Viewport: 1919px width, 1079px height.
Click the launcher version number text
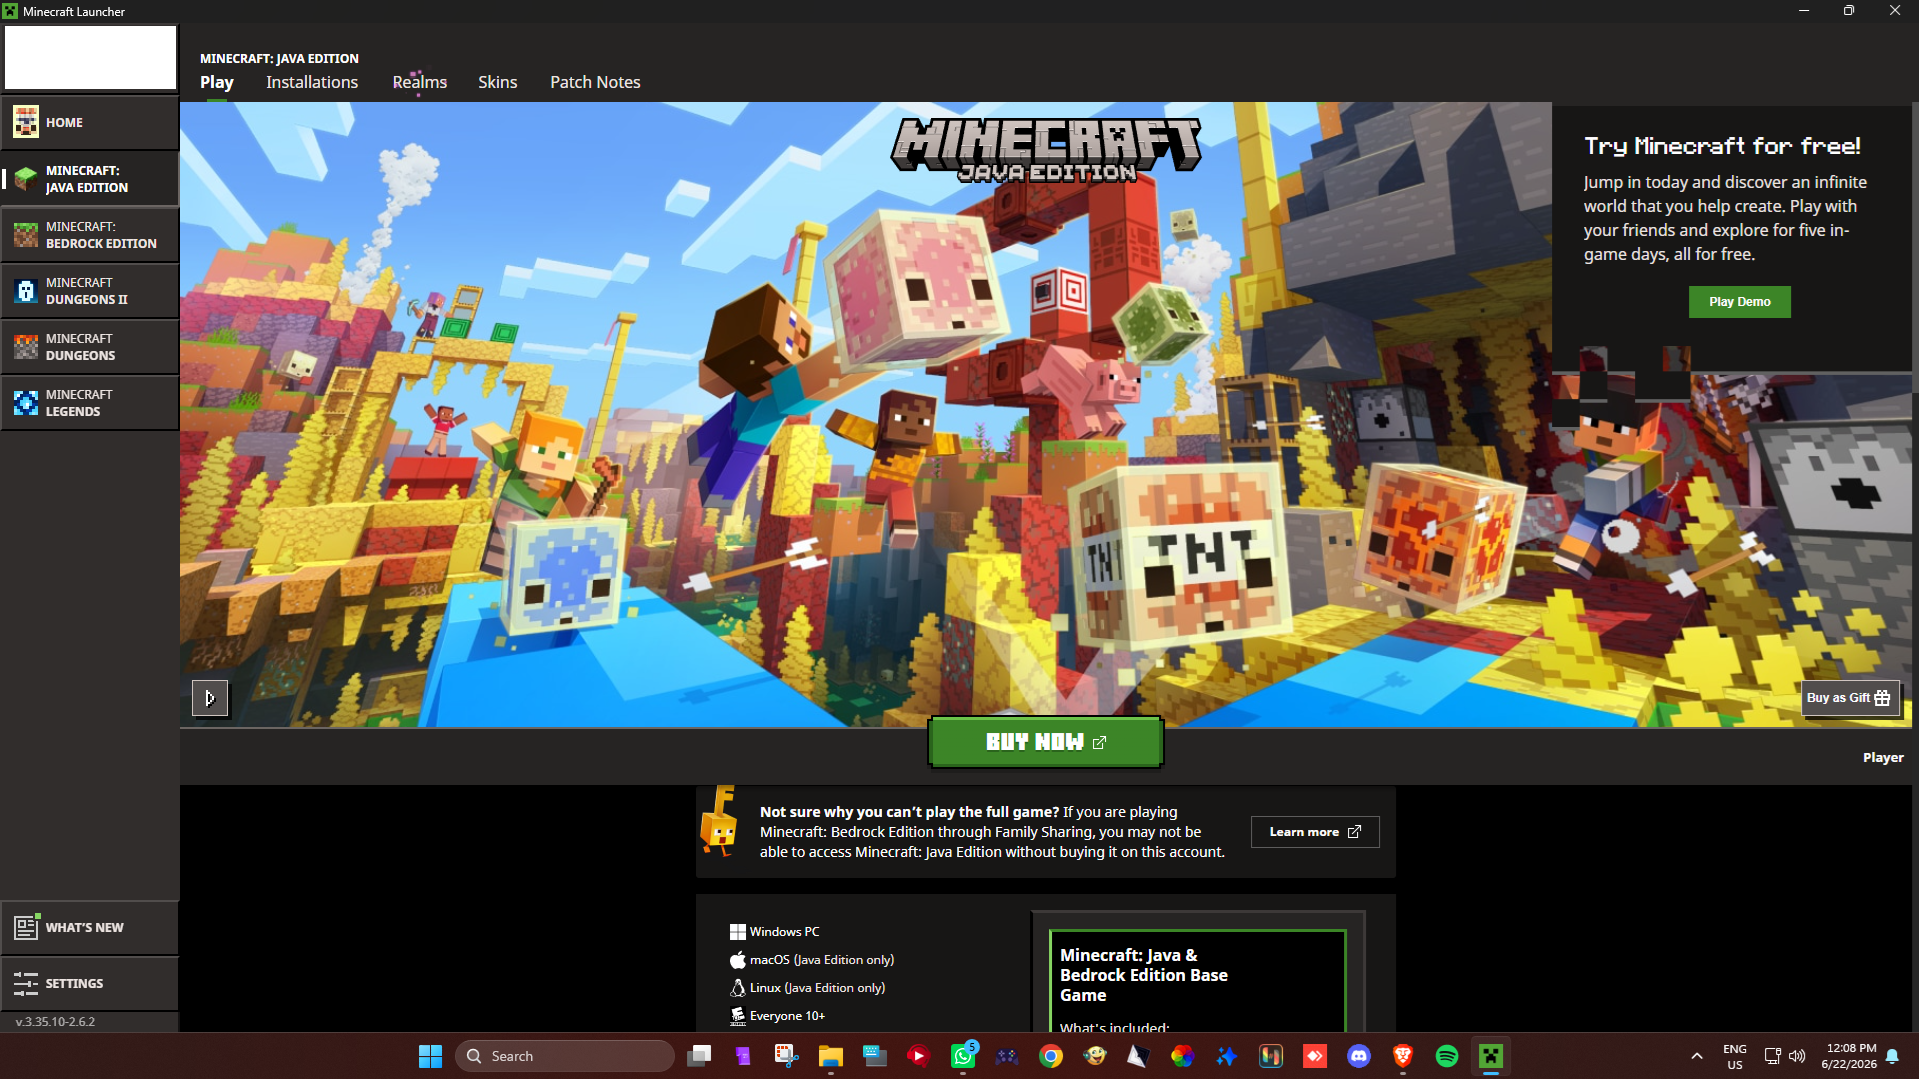[x=56, y=1022]
